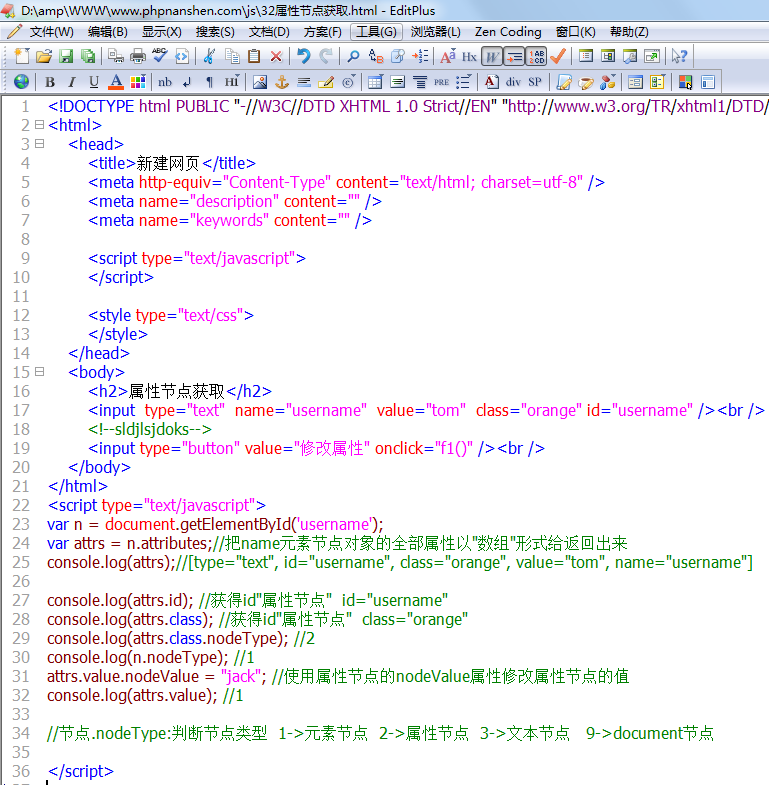Image resolution: width=769 pixels, height=785 pixels.
Task: Open a file with the folder icon
Action: (44, 56)
